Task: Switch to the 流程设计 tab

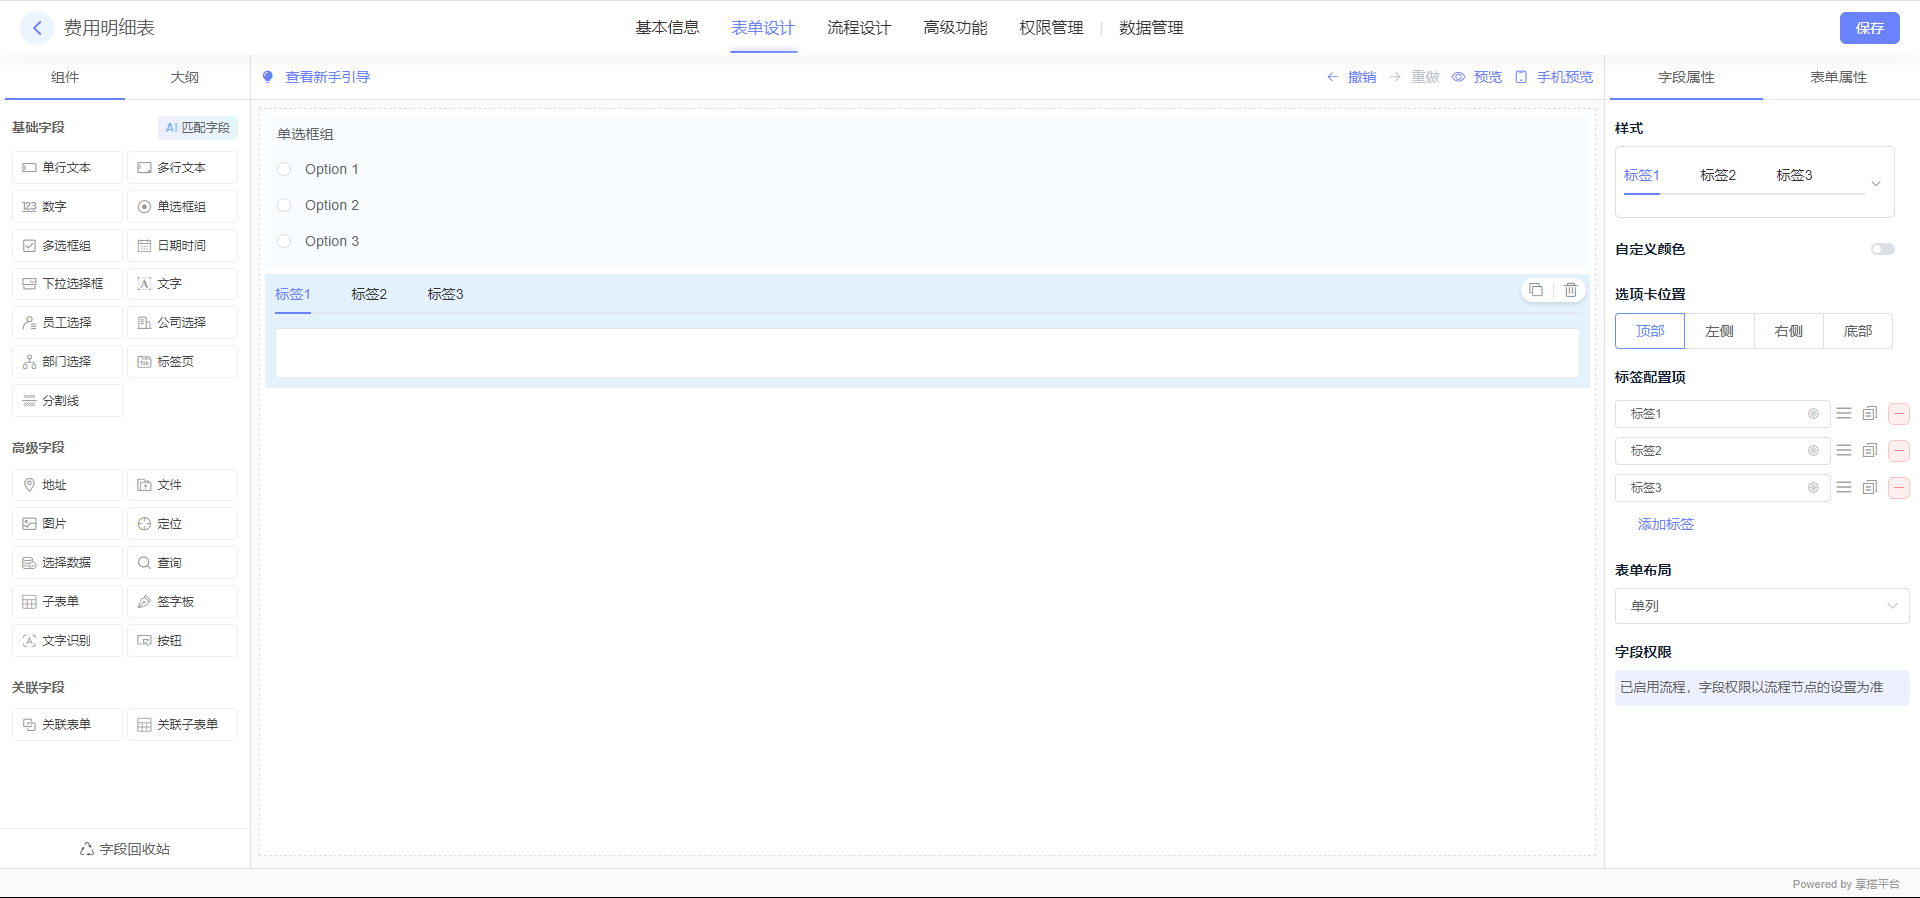Action: pos(858,28)
